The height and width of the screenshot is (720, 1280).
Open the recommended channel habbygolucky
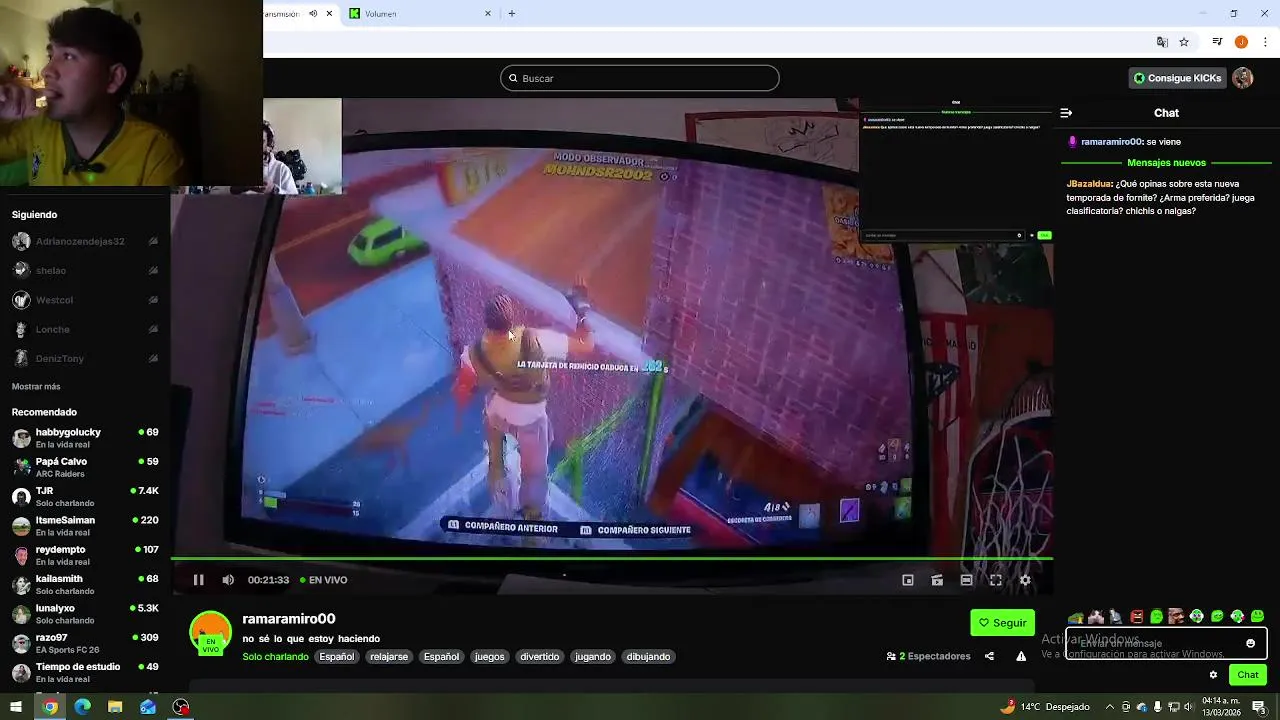click(85, 438)
